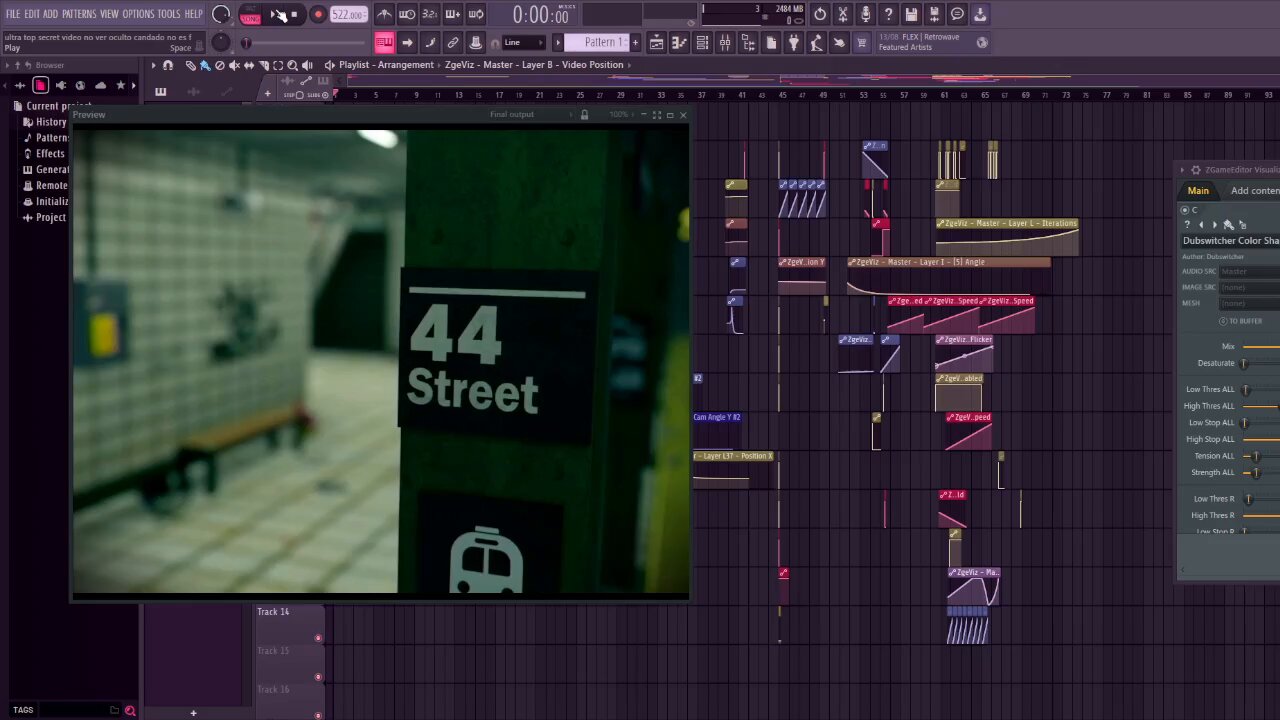Open the Playlist options arrow menu

tap(153, 65)
